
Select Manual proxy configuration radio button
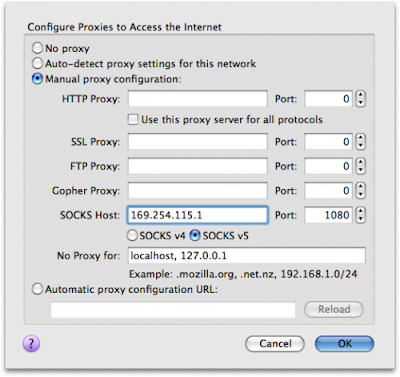coord(37,79)
